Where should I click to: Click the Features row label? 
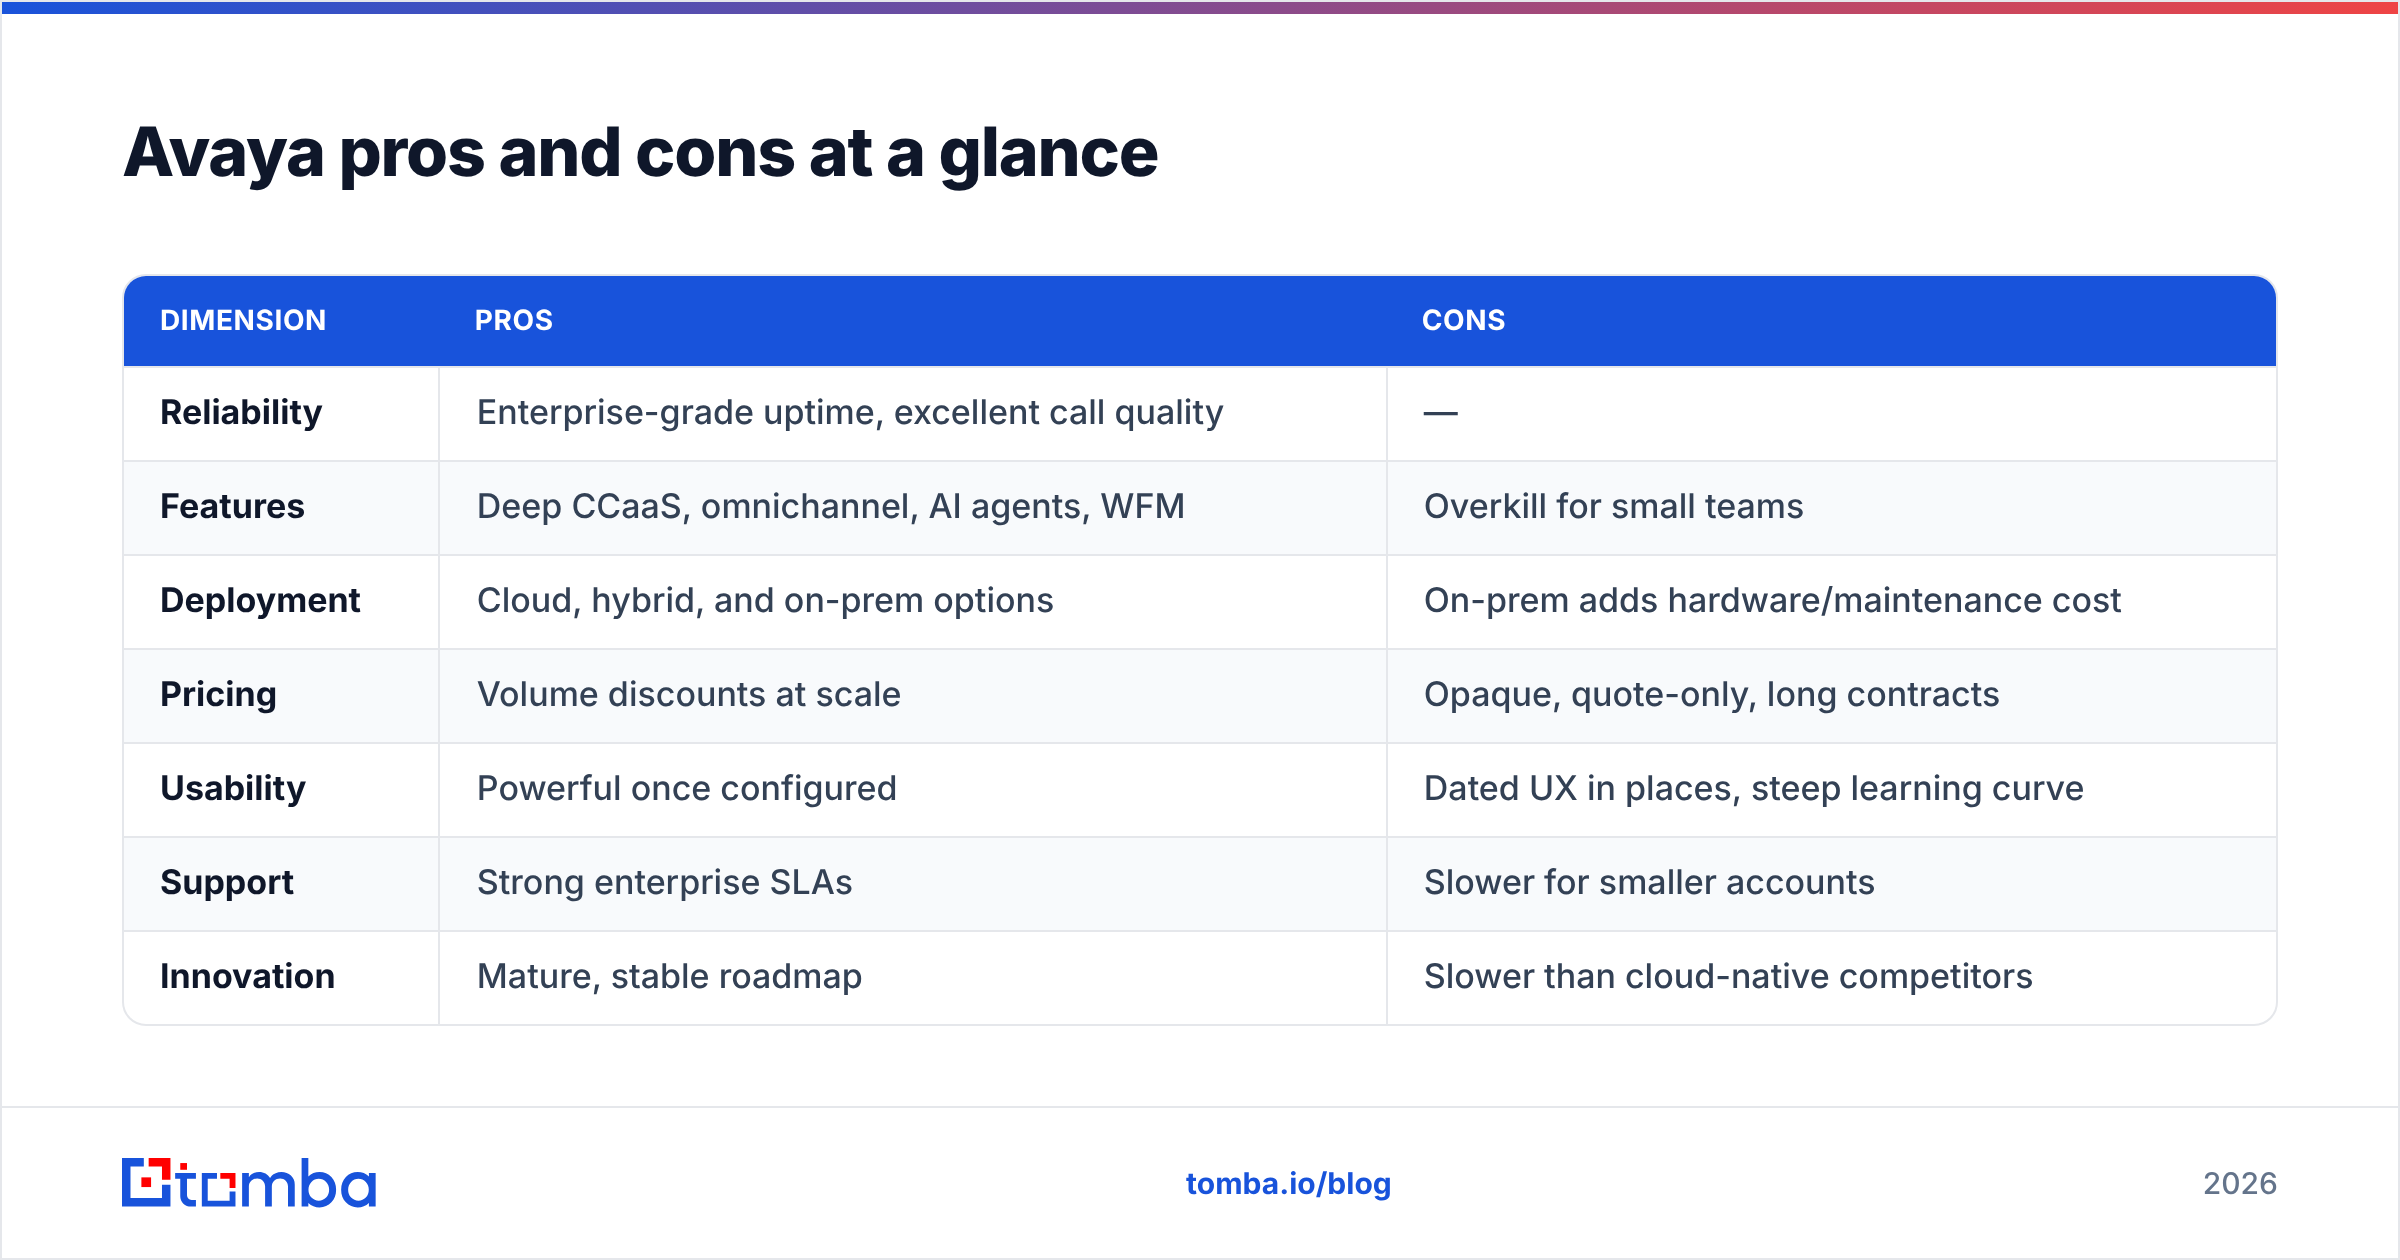pyautogui.click(x=232, y=506)
